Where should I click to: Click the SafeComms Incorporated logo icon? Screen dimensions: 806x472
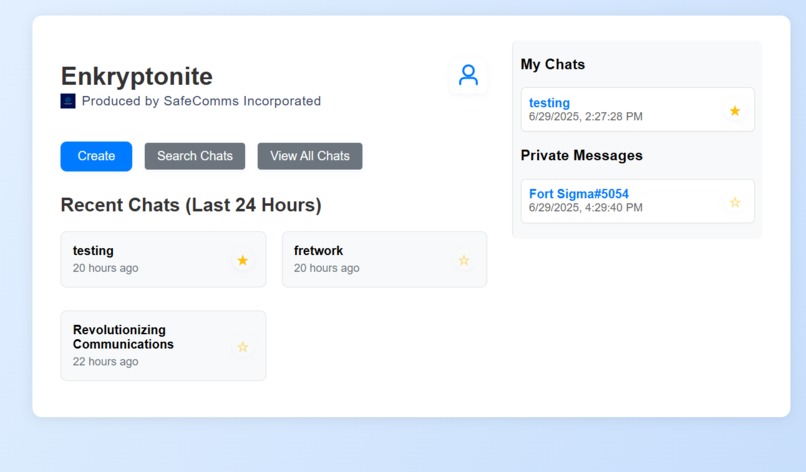pos(68,101)
